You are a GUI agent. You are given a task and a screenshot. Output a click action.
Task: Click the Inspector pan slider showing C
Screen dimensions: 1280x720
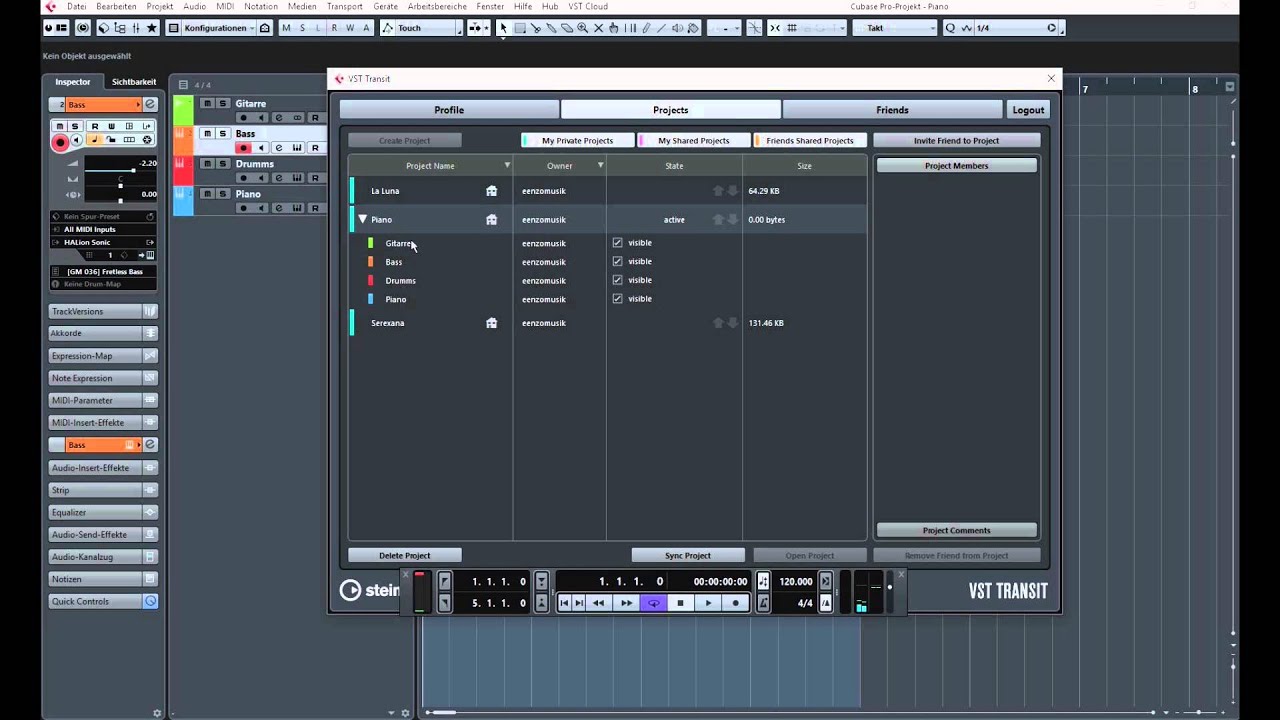[120, 184]
